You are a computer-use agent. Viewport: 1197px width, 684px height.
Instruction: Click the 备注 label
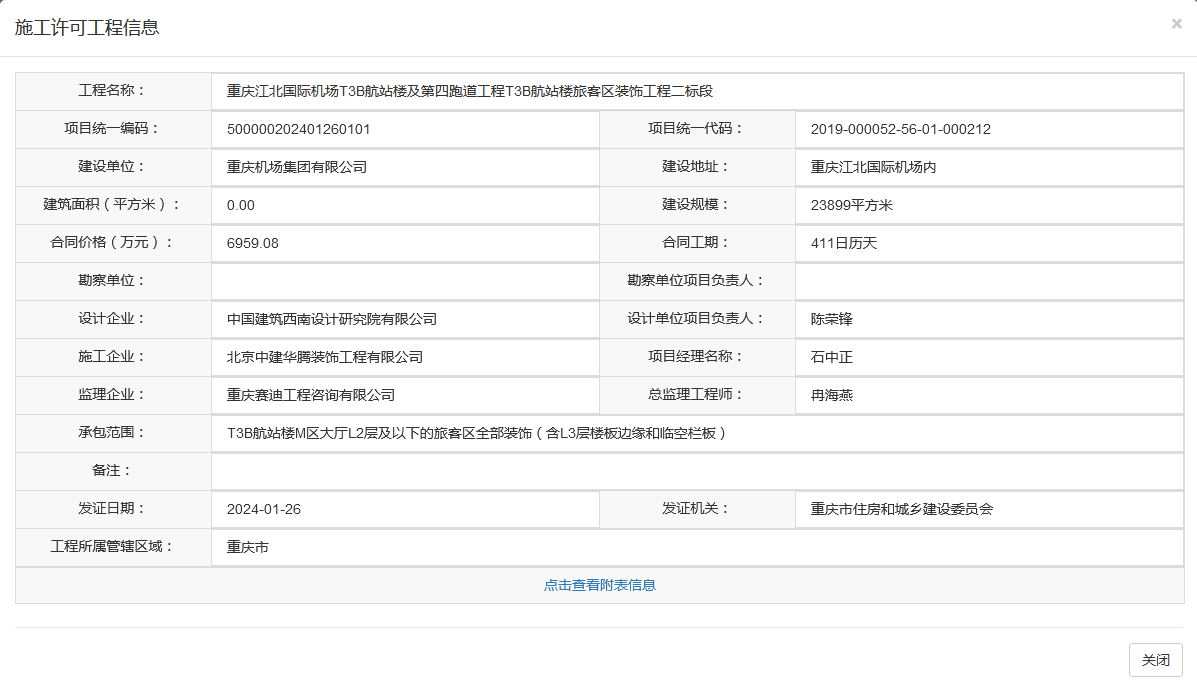coord(112,470)
